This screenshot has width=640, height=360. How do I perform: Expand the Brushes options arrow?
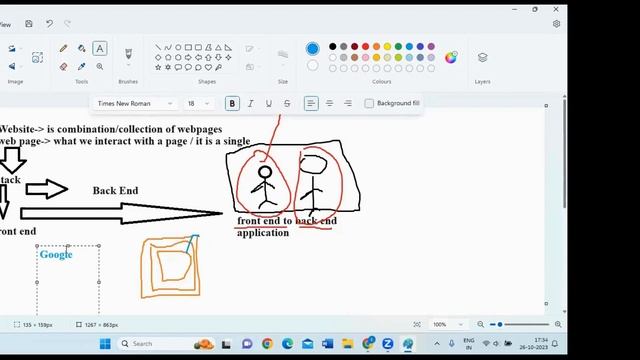128,65
